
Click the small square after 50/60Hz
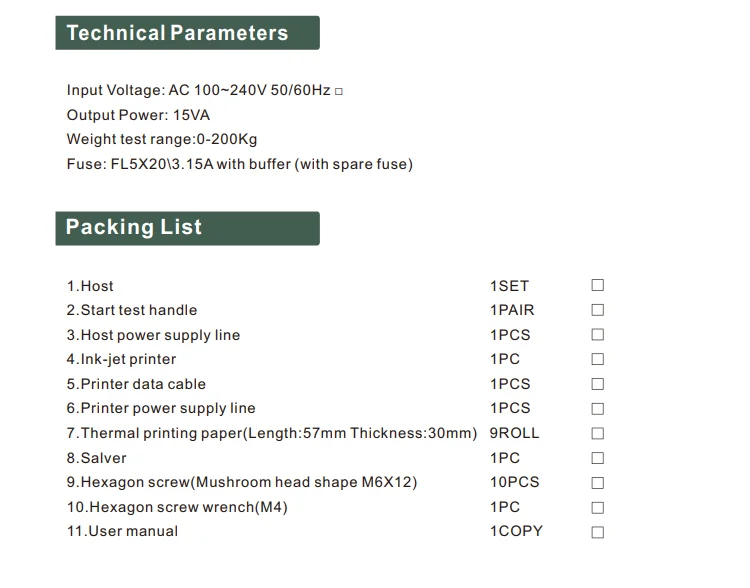[339, 91]
